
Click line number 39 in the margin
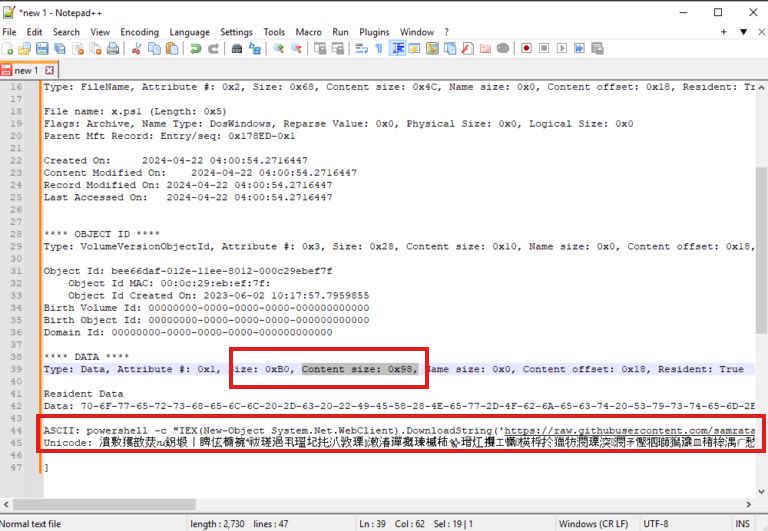[16, 369]
